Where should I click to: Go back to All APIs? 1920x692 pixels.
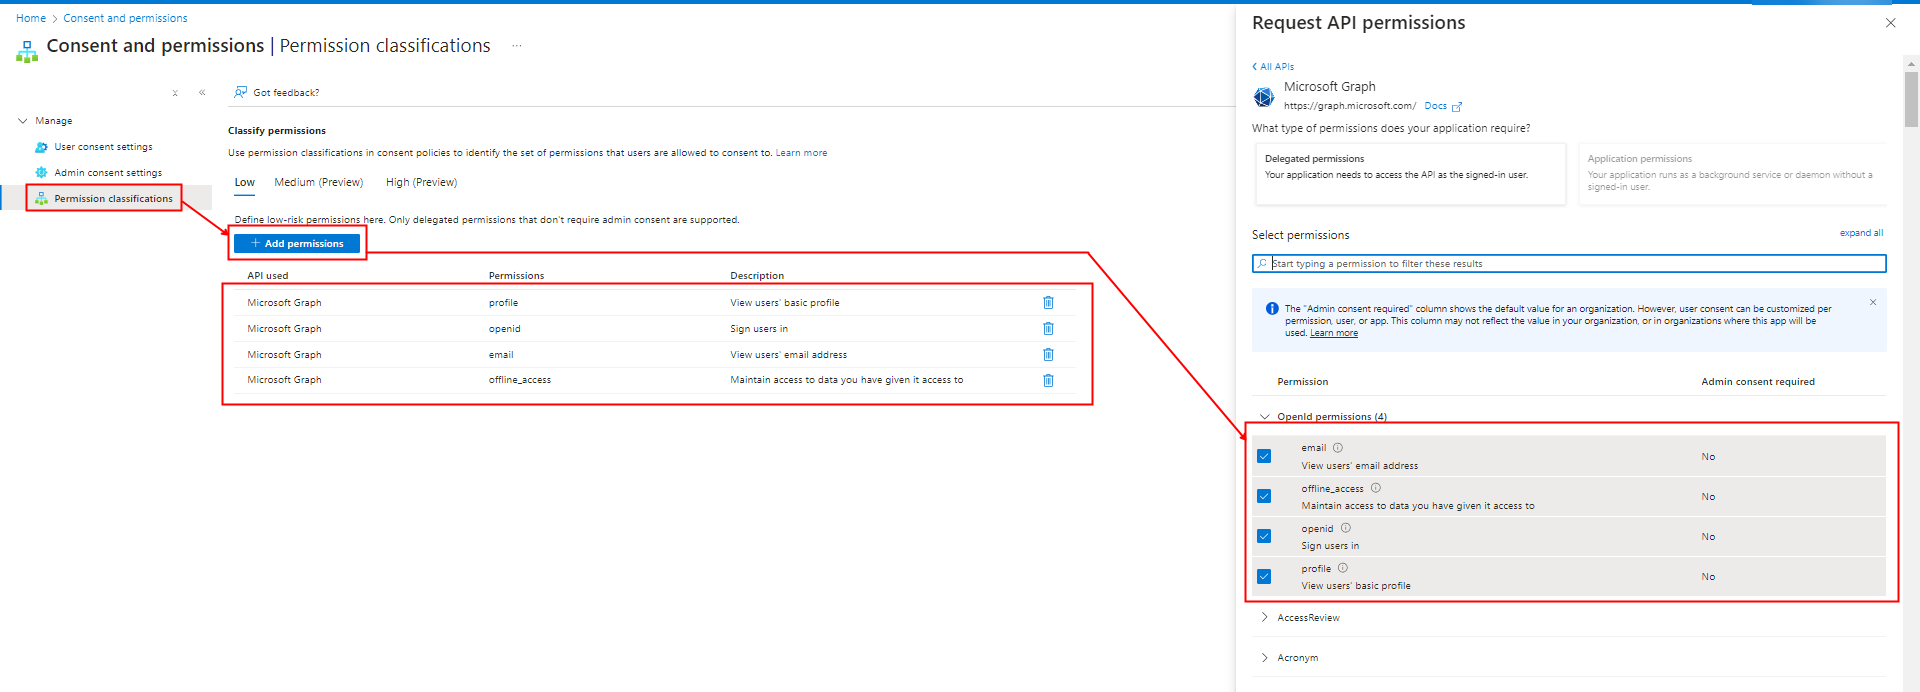tap(1273, 67)
